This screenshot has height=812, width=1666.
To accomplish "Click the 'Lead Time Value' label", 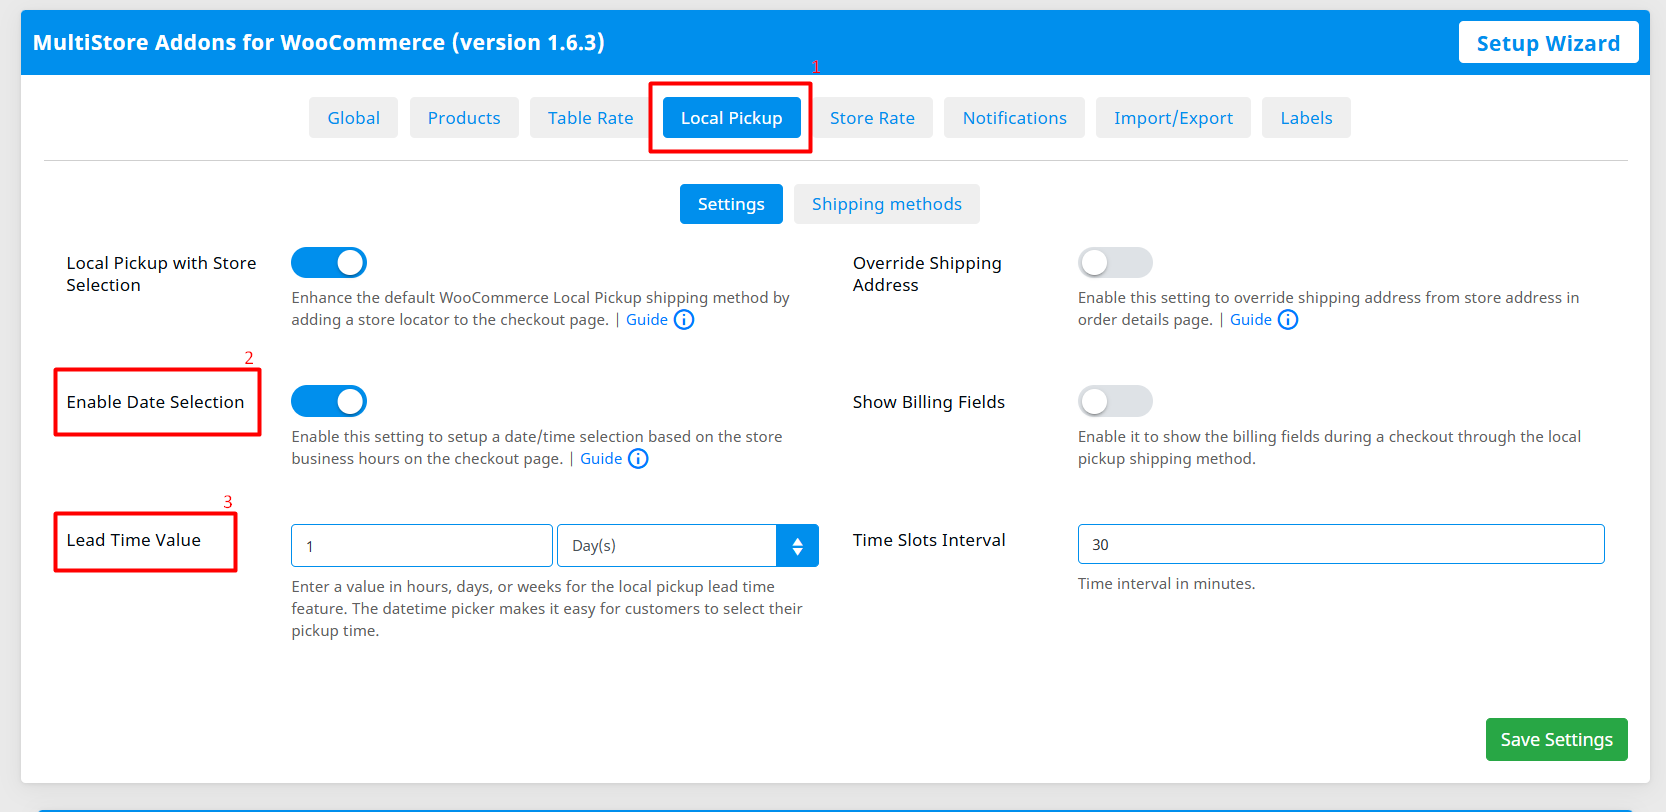I will coord(134,540).
